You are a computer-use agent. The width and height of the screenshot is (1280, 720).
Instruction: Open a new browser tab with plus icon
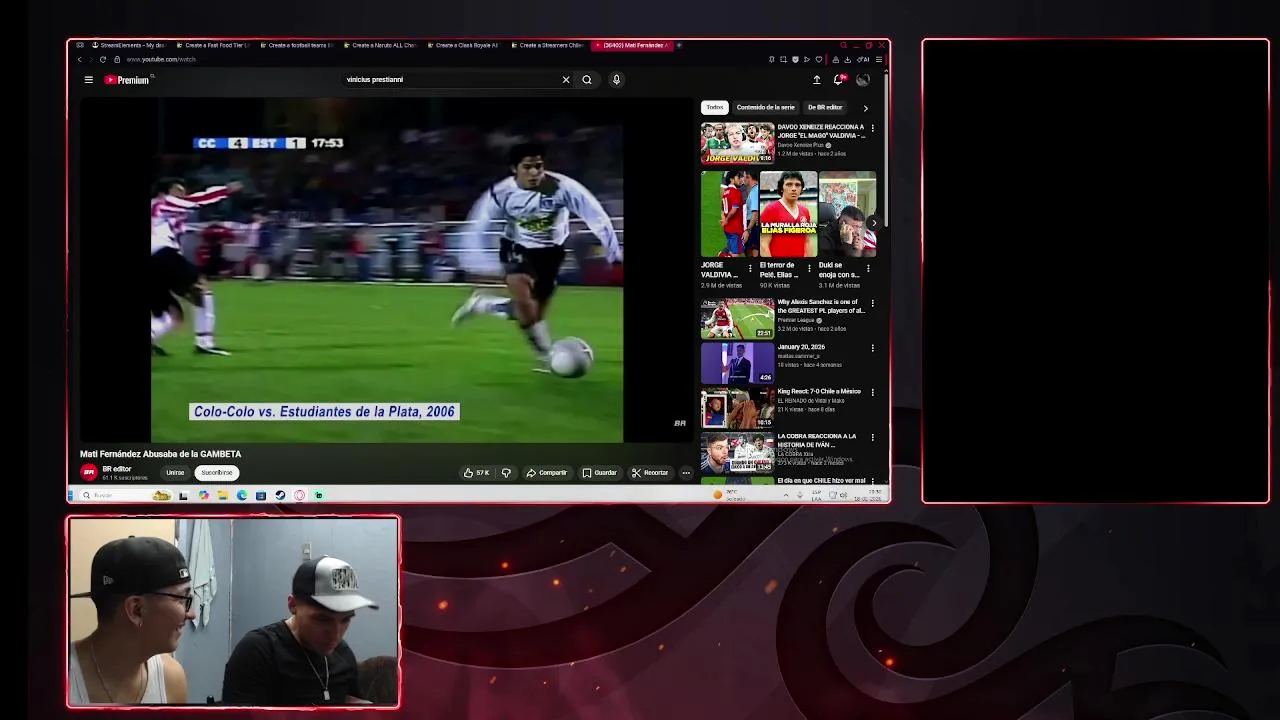click(x=679, y=45)
